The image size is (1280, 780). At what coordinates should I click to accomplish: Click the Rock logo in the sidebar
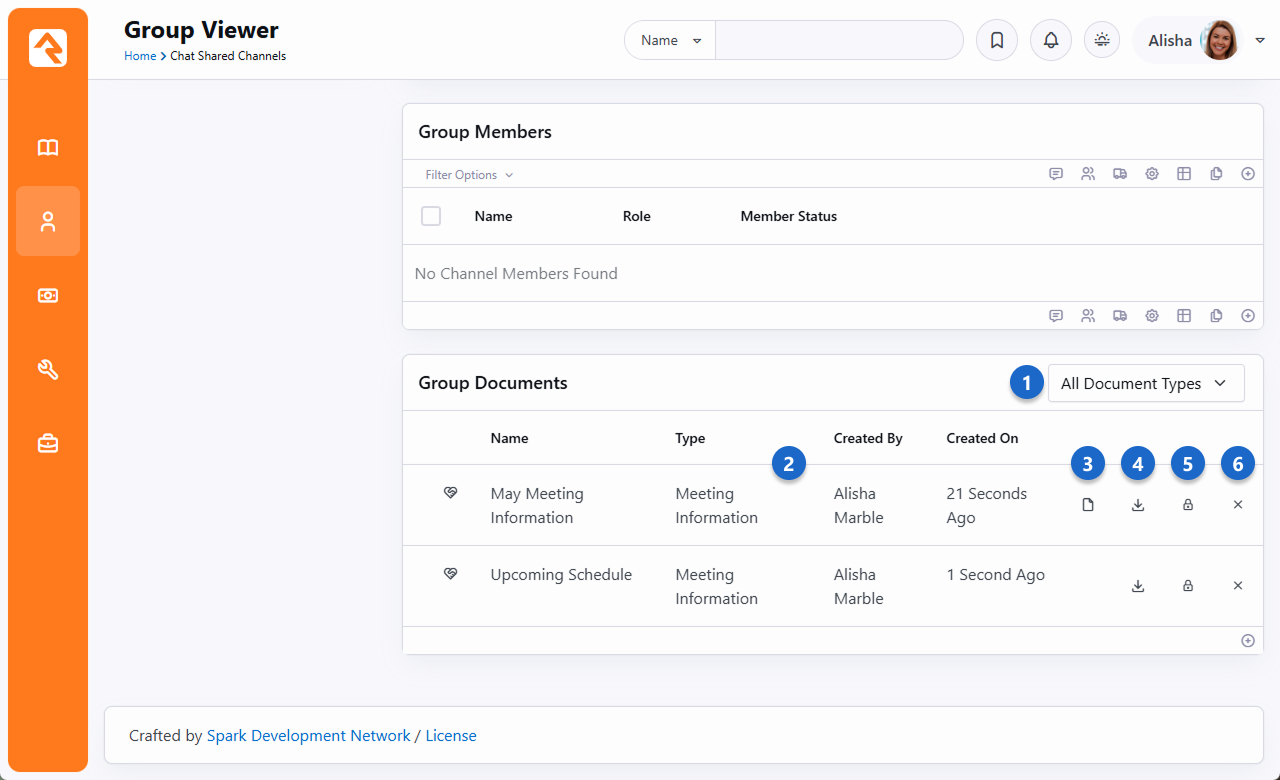coord(48,48)
